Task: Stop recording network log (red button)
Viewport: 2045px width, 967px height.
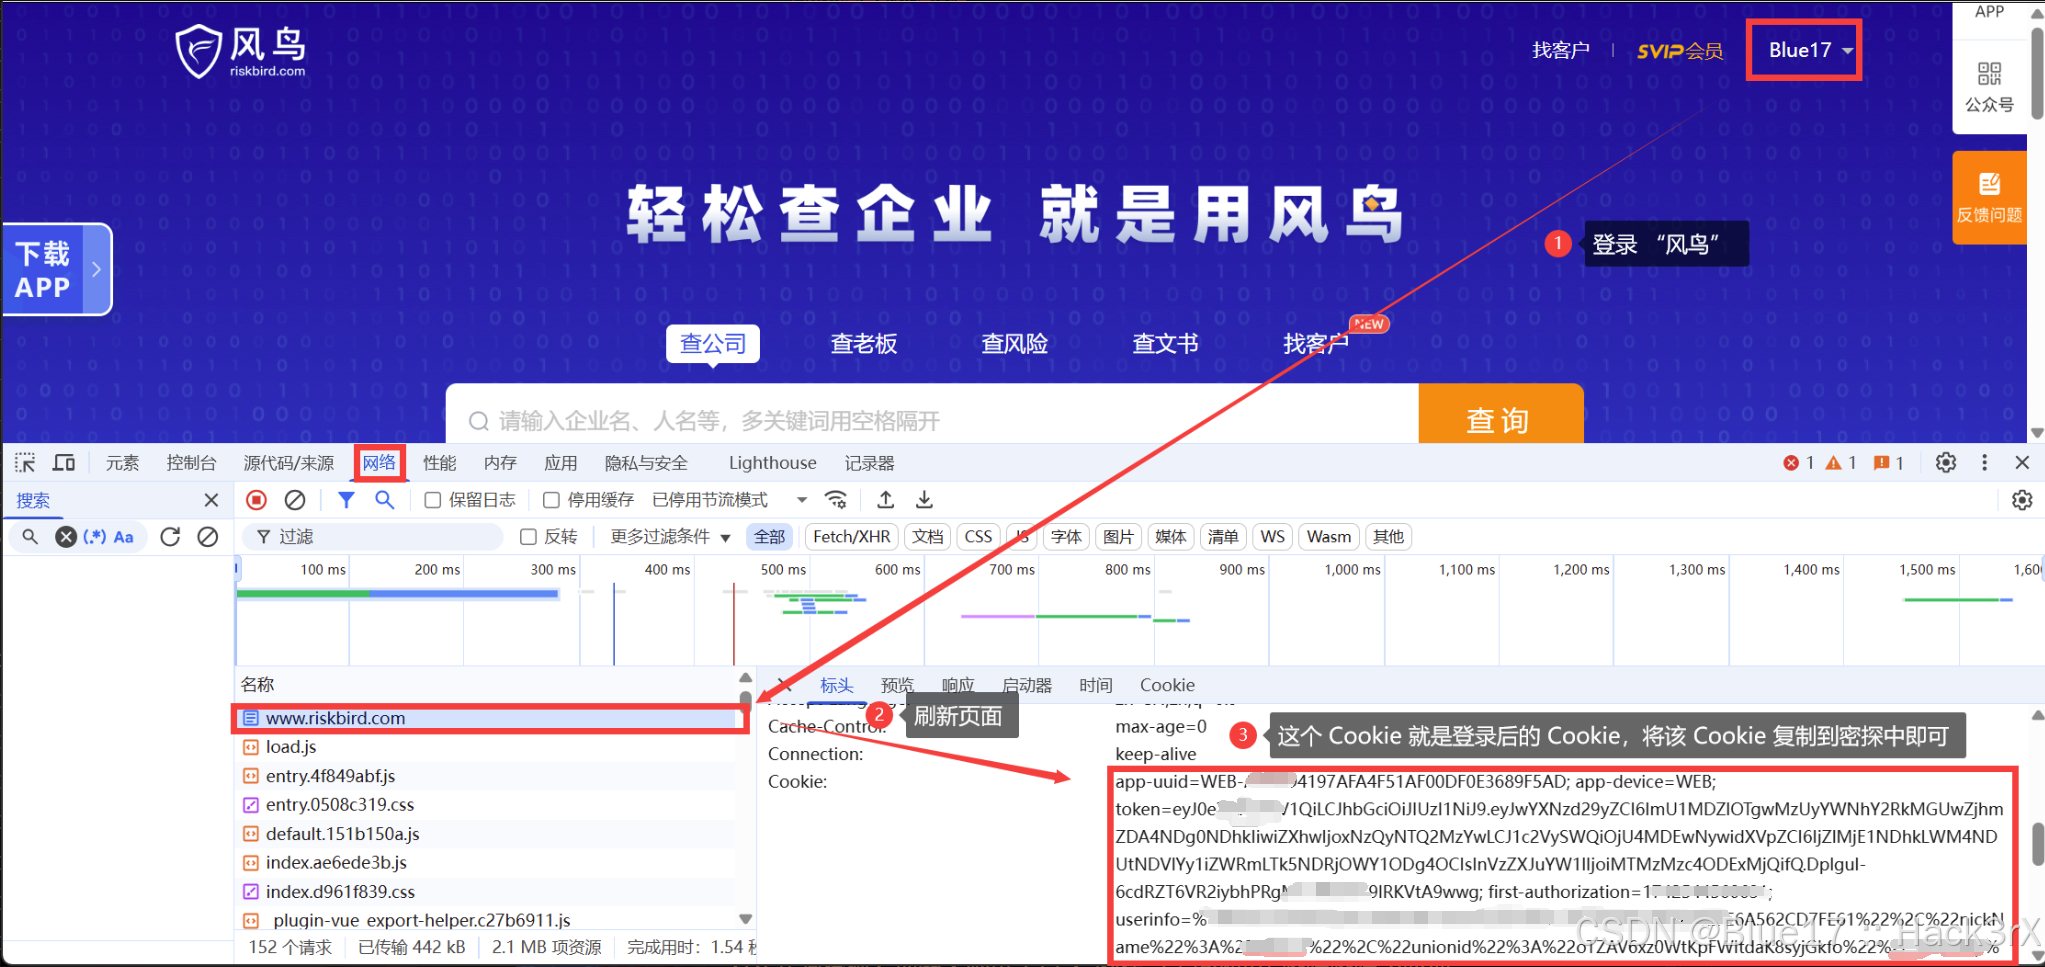Action: [x=257, y=500]
